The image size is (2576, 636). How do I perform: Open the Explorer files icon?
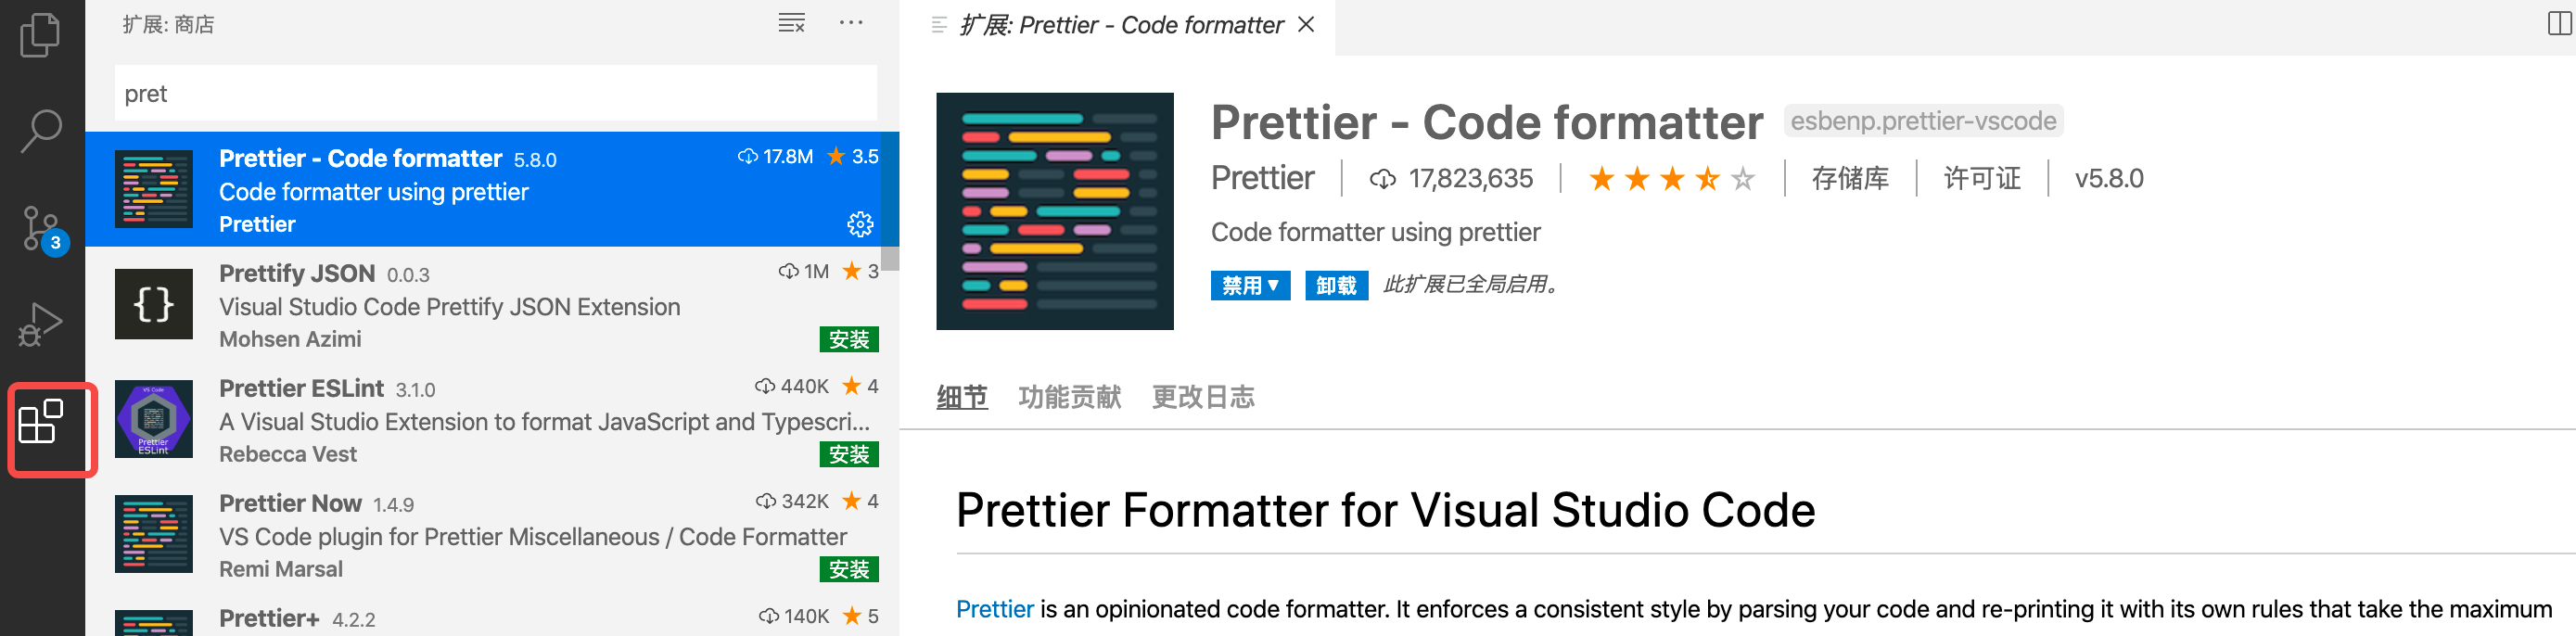(x=41, y=35)
